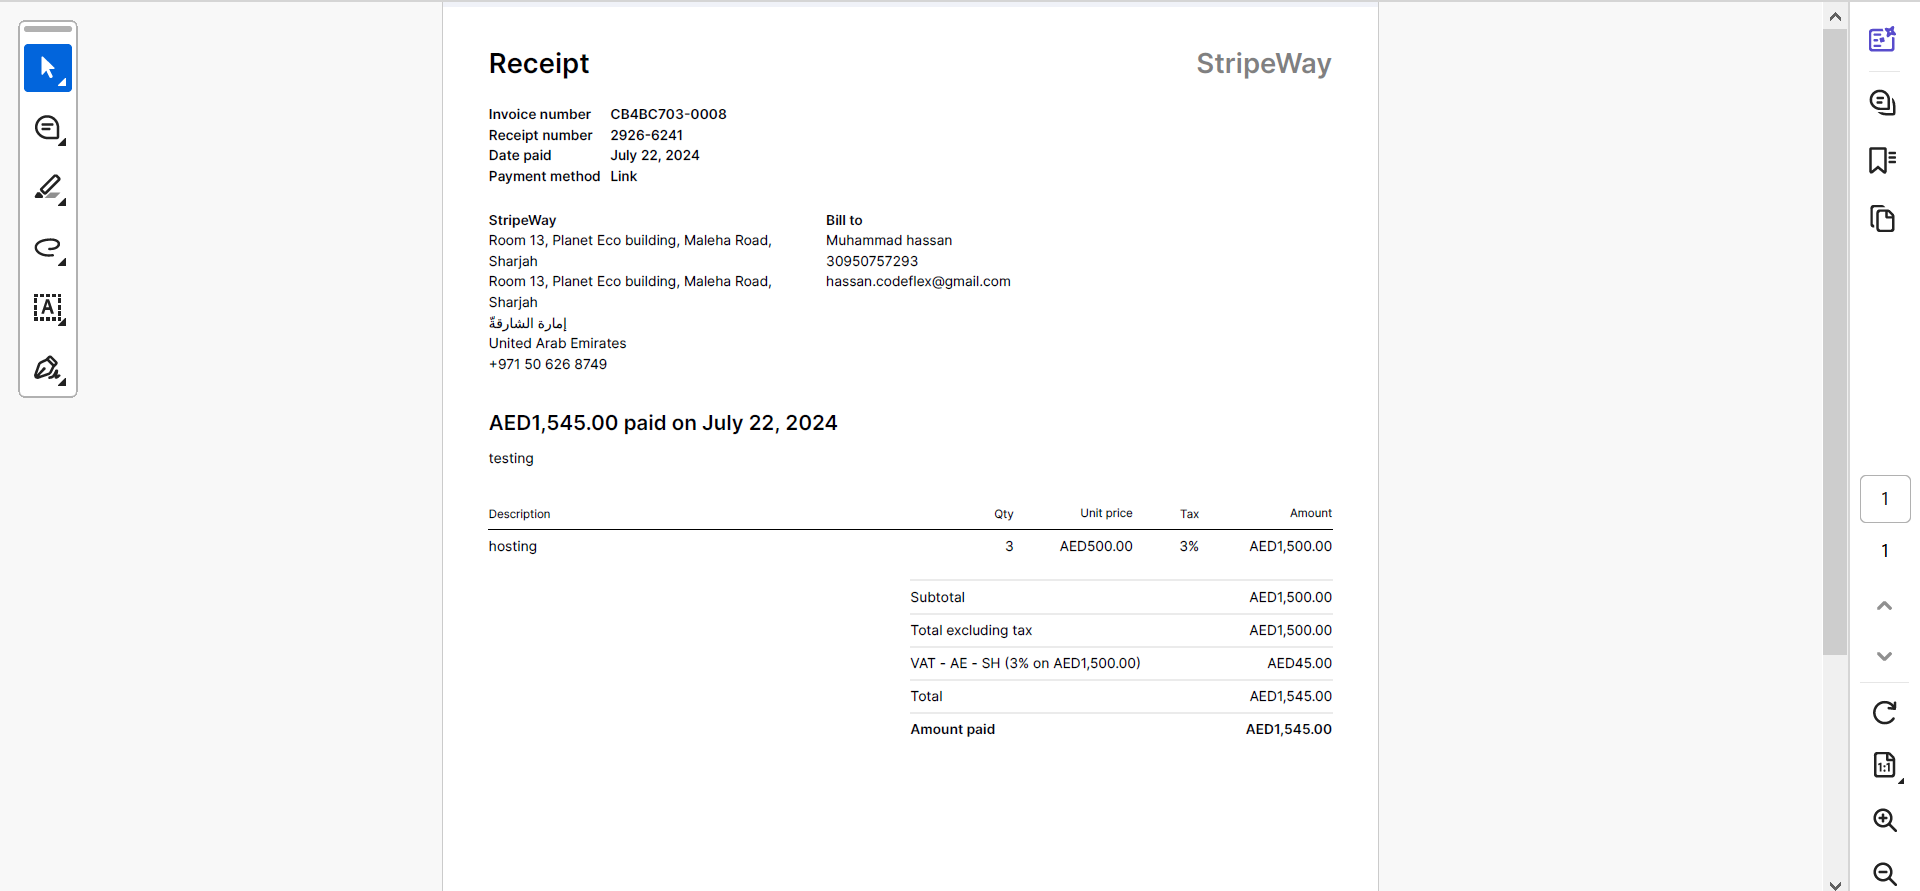The height and width of the screenshot is (891, 1920).
Task: Select the highlighter pen tool
Action: click(x=48, y=188)
